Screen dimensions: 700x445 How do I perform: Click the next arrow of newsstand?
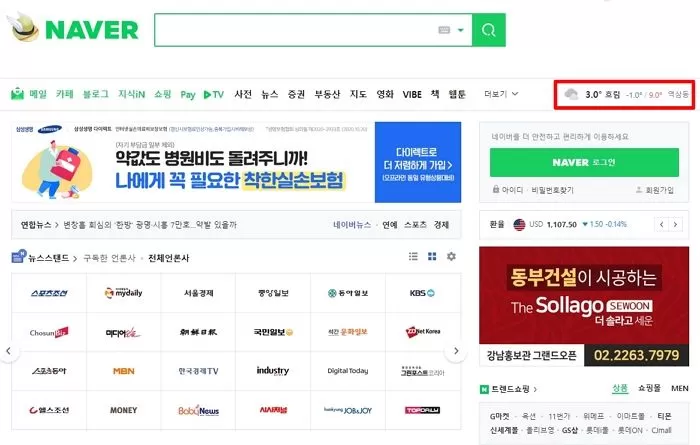tap(456, 351)
